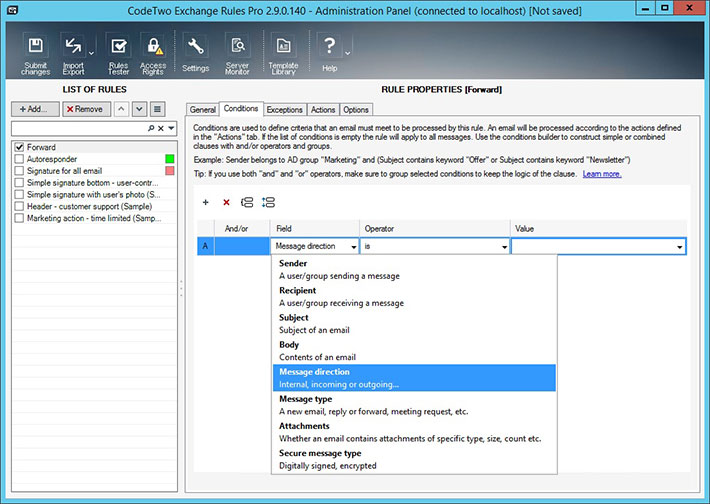Viewport: 710px width, 504px height.
Task: Clear the rules search field
Action: click(161, 128)
